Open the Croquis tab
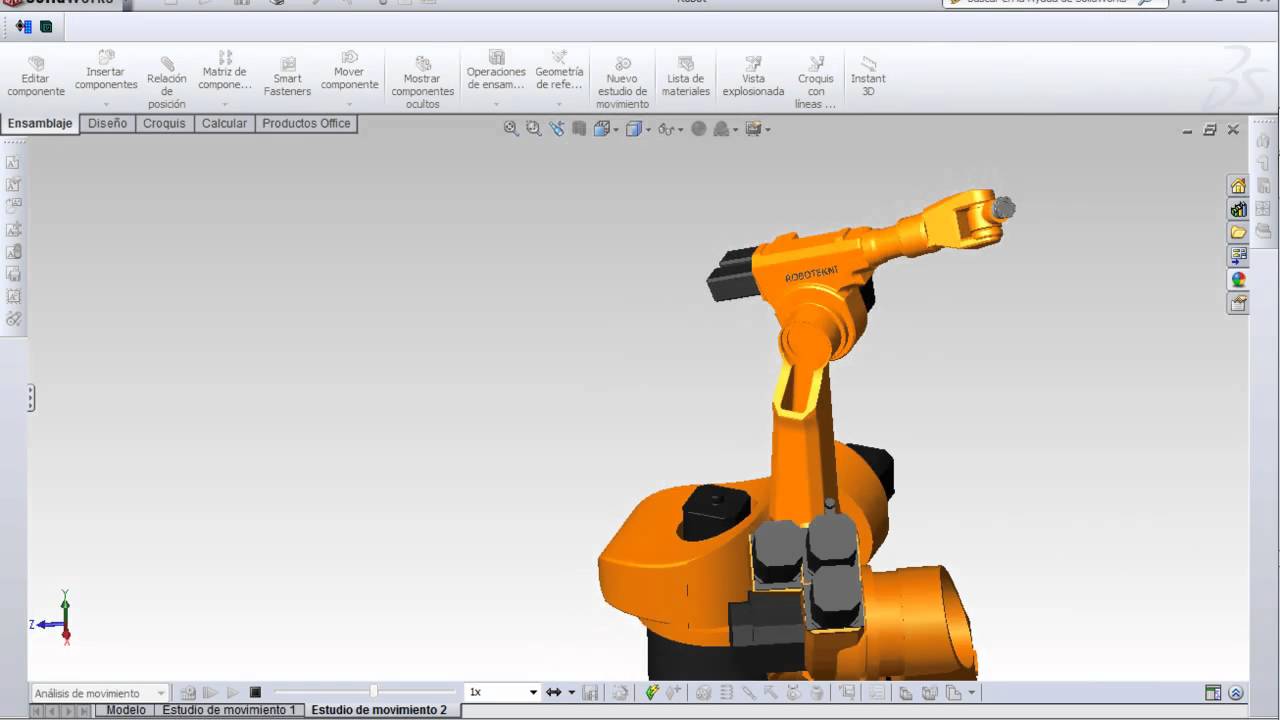This screenshot has height=720, width=1280. 164,124
